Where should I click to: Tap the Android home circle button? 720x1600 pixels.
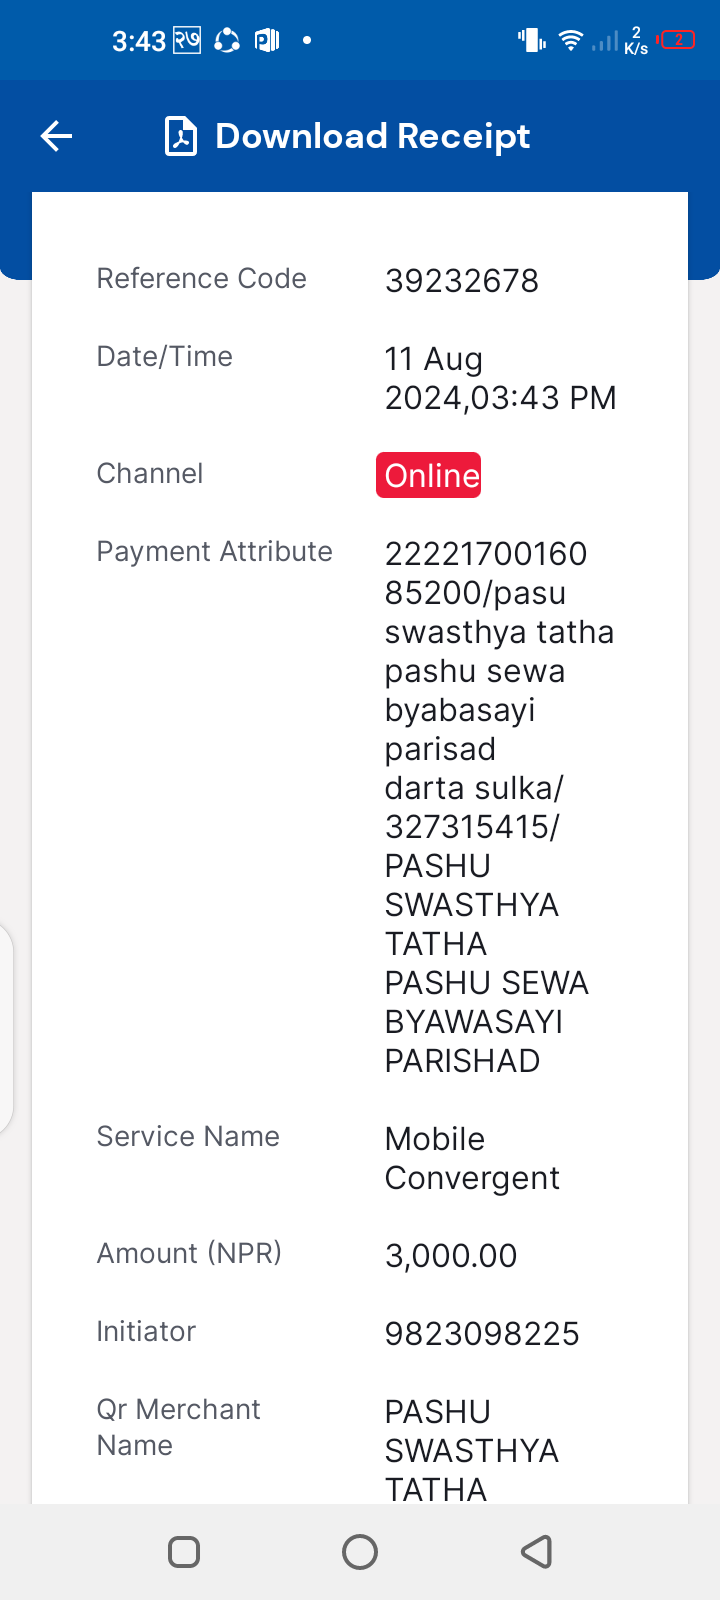pyautogui.click(x=360, y=1552)
